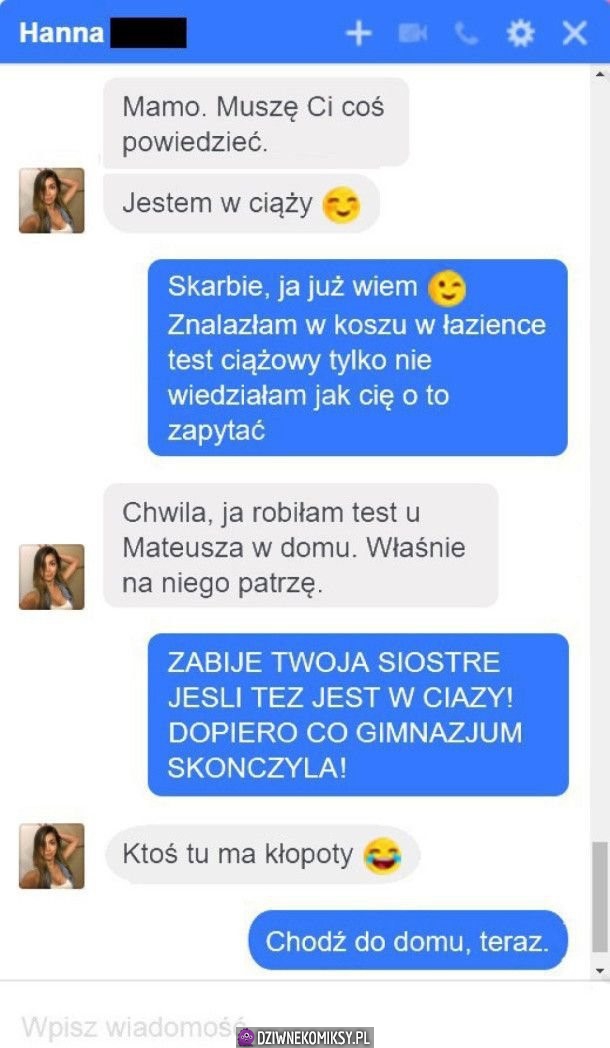Select the 'ZABIJE TWOJA SIOSTRE' message bubble
Viewport: 610px width, 1048px height.
358,714
